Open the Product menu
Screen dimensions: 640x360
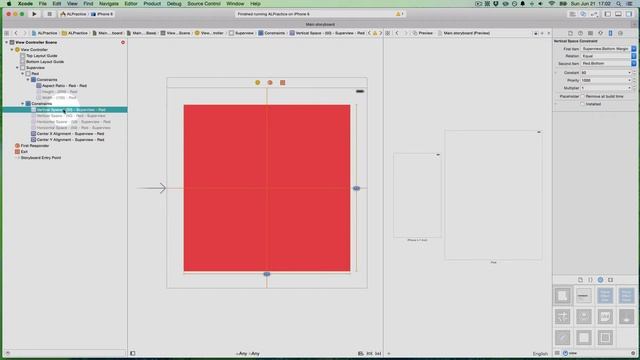(x=152, y=4)
